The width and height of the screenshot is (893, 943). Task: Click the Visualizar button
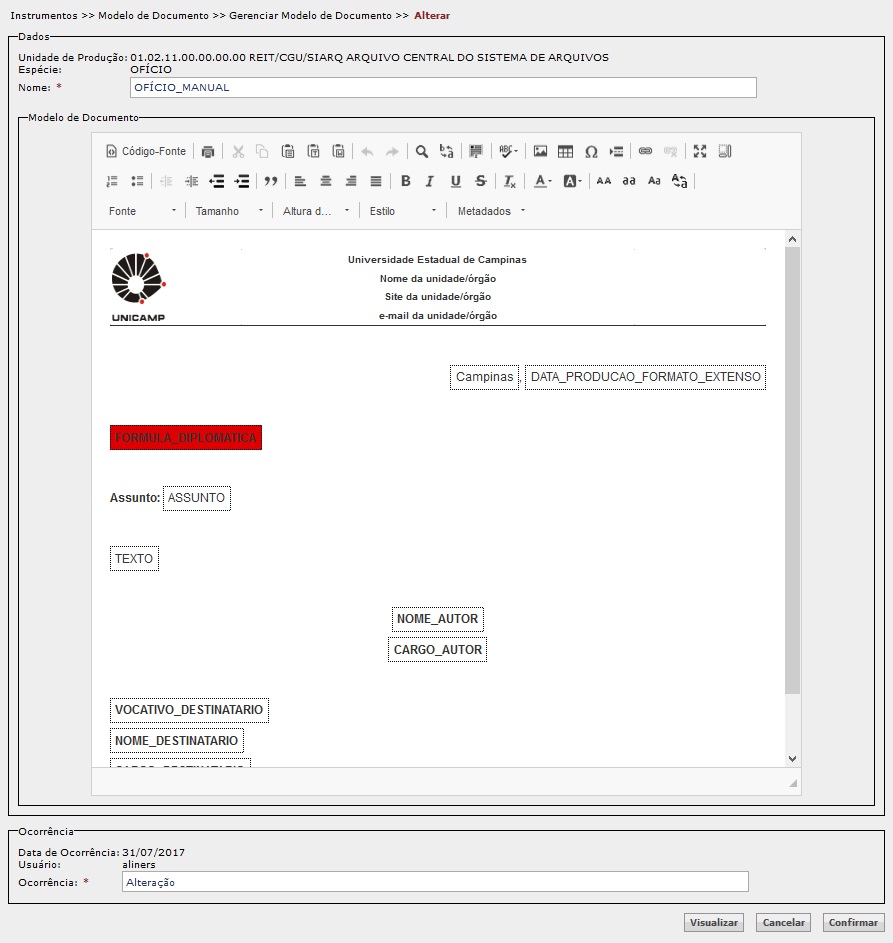coord(714,923)
